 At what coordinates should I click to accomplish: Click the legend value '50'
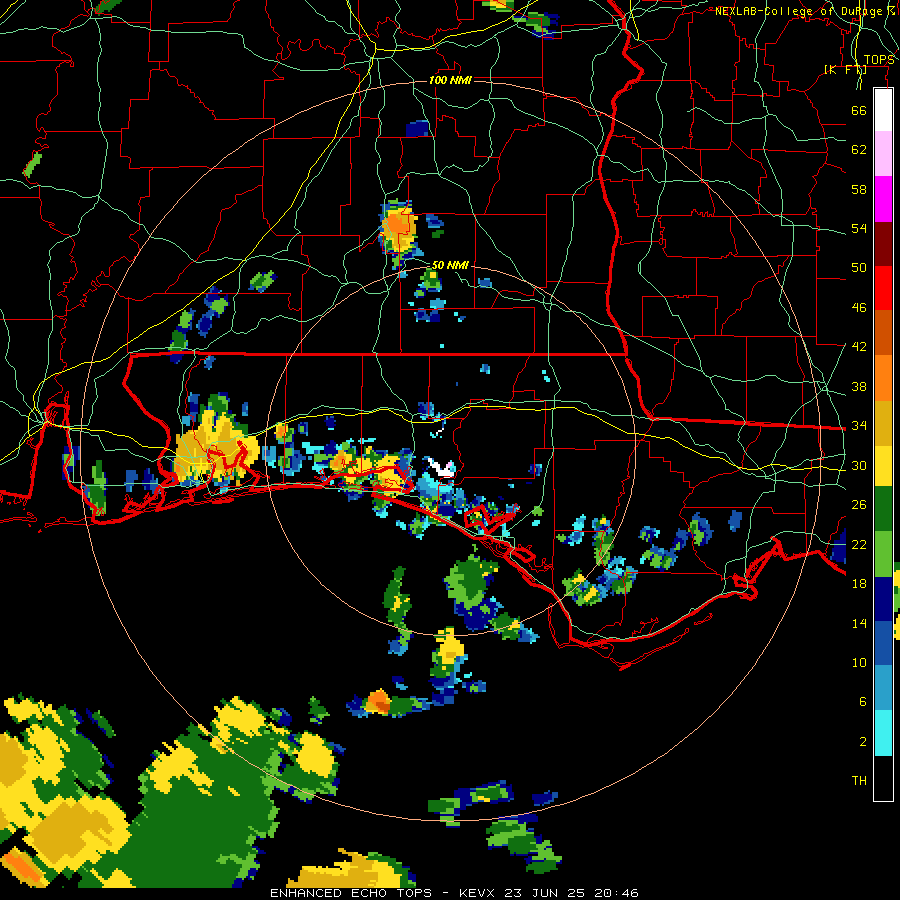click(x=859, y=268)
